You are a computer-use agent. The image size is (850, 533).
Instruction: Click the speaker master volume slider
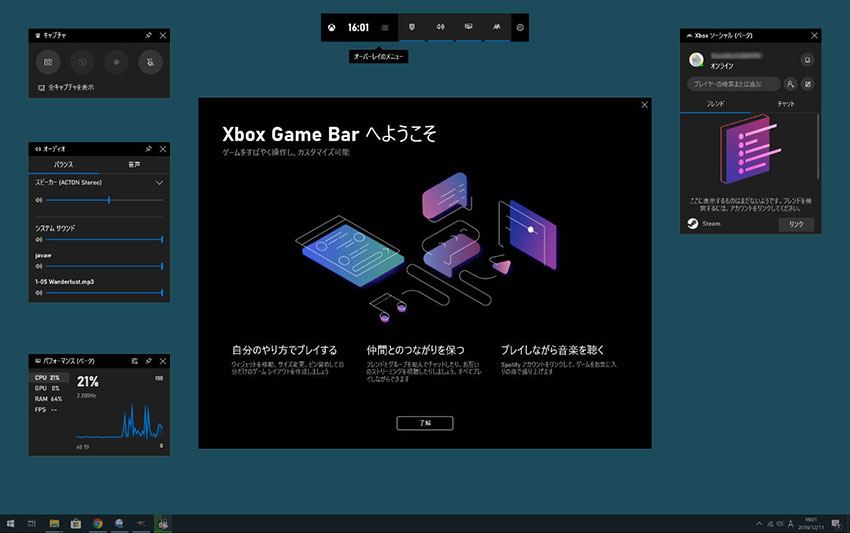pos(104,200)
